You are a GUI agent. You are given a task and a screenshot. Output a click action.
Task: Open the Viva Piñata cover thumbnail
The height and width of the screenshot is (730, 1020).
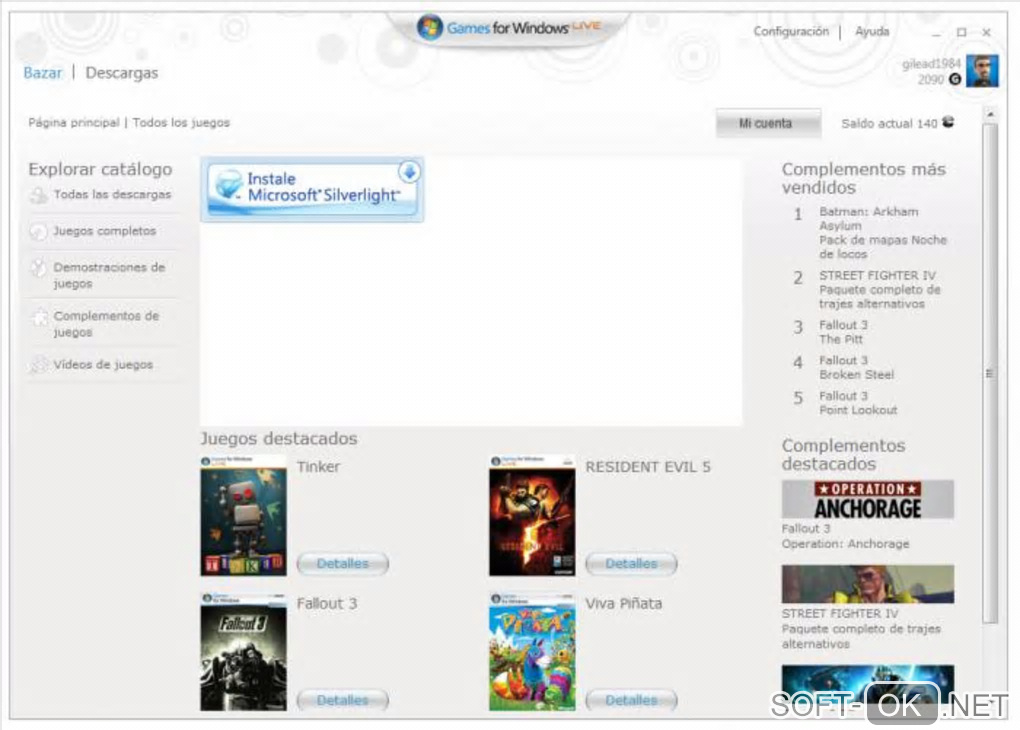pyautogui.click(x=532, y=651)
